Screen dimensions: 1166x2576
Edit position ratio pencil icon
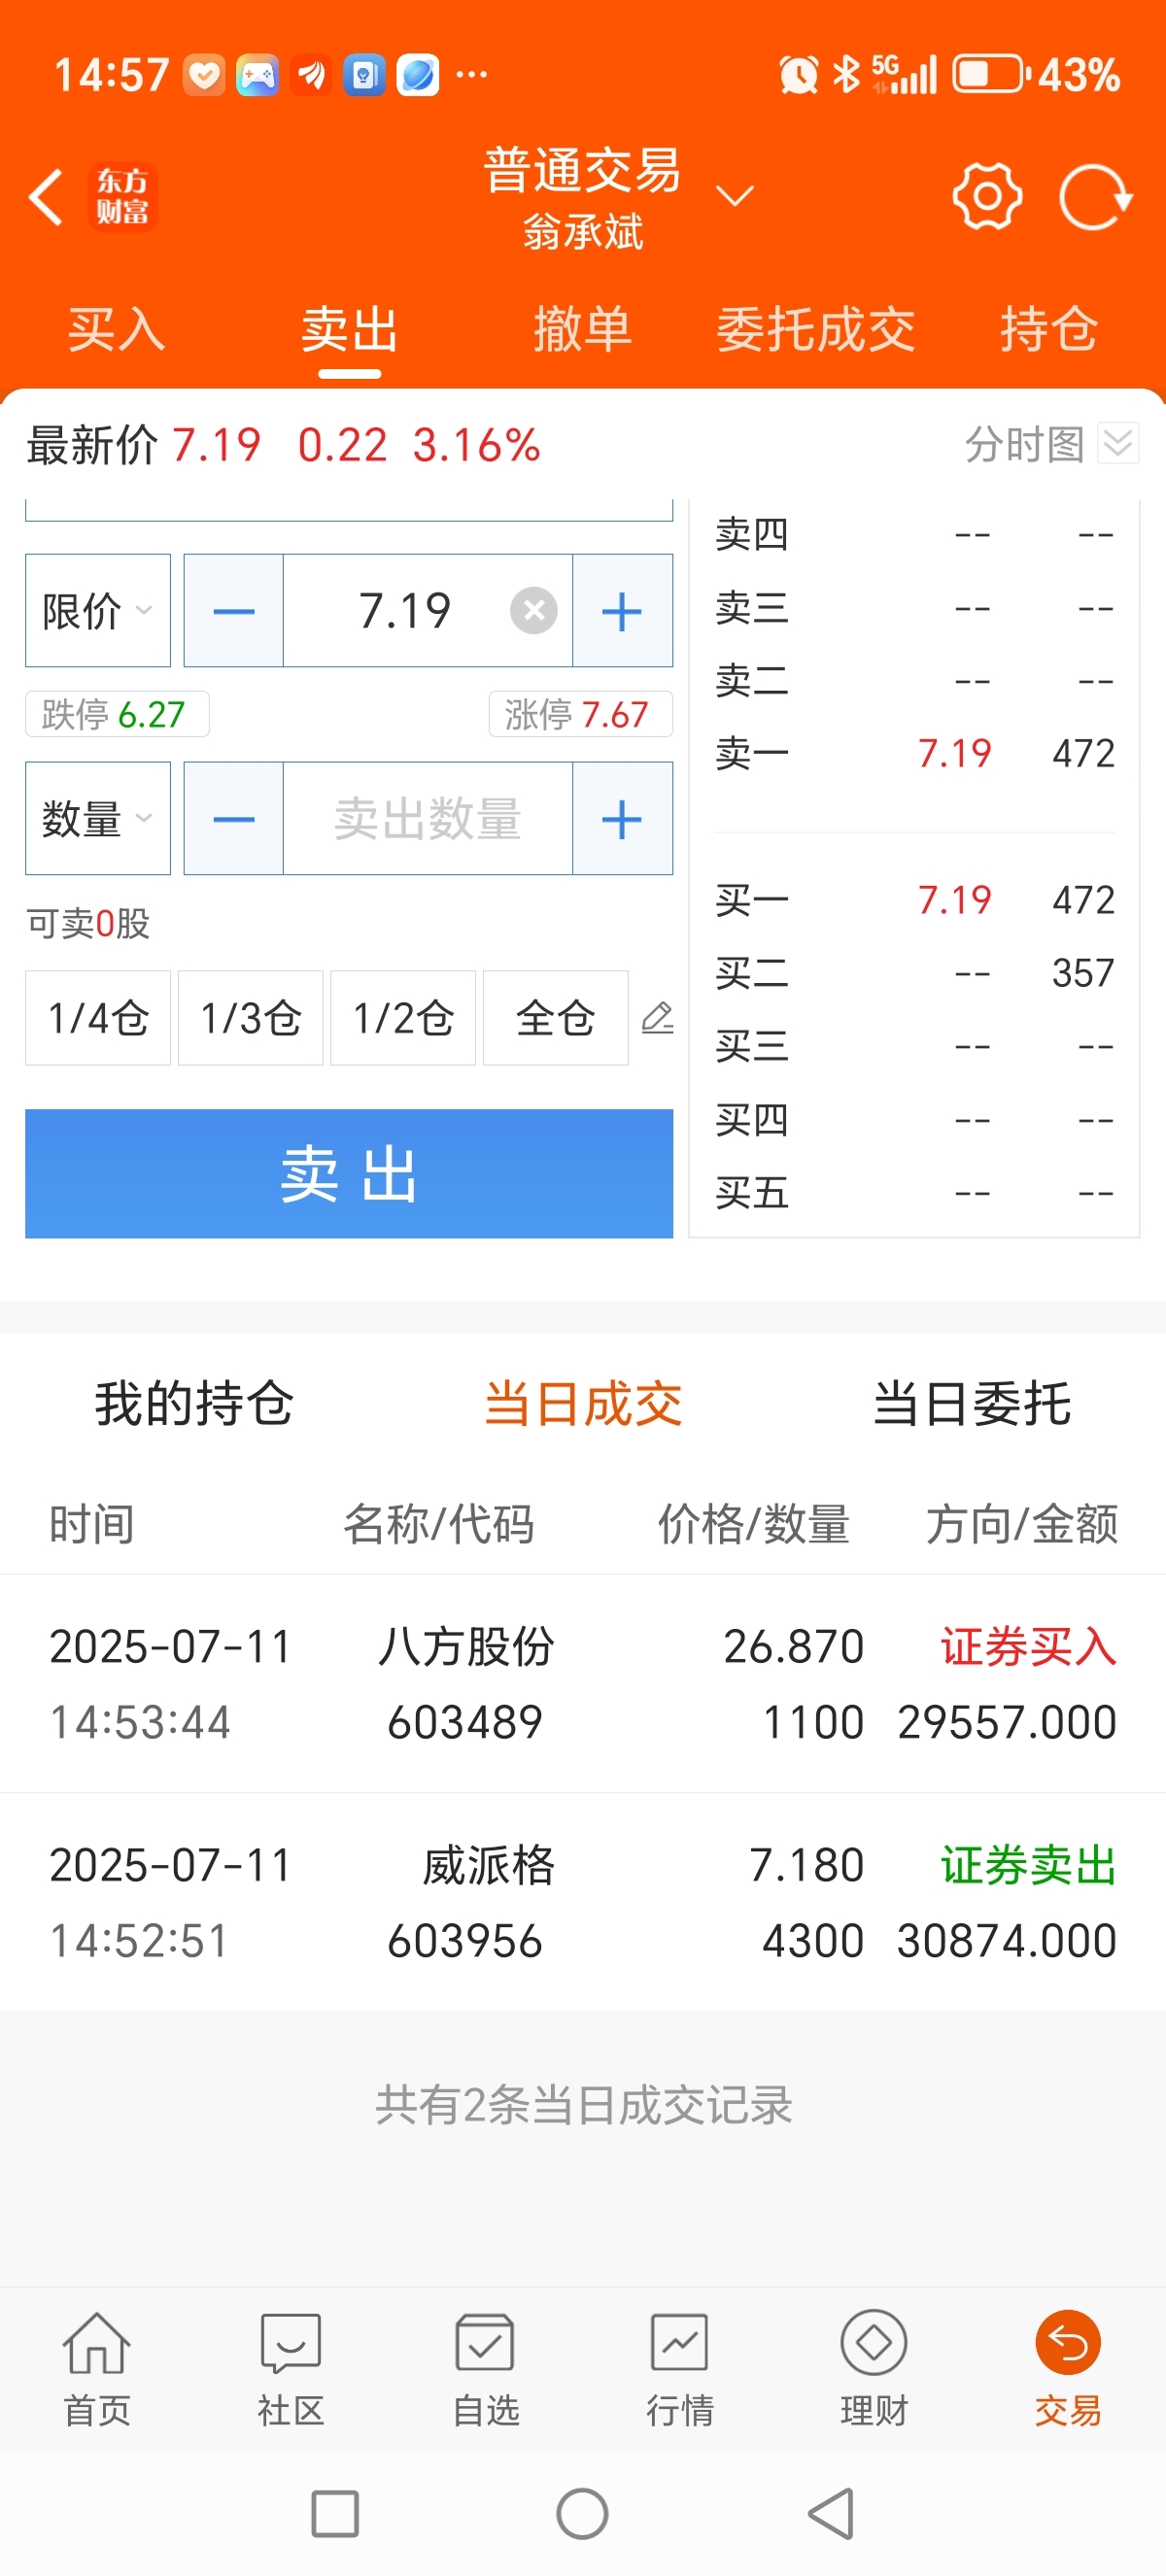pyautogui.click(x=657, y=1018)
